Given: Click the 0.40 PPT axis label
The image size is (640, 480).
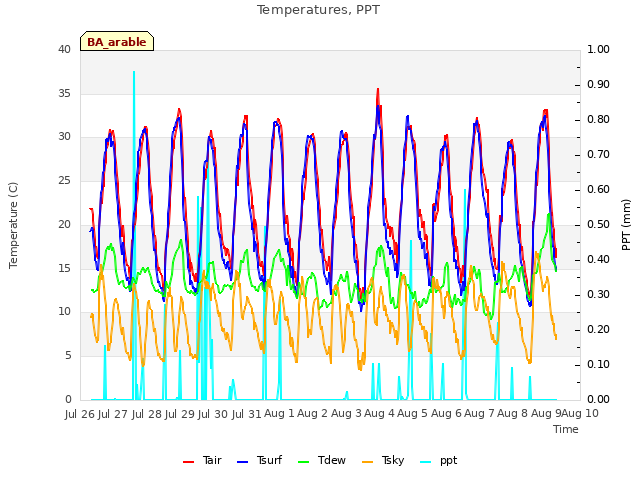Looking at the screenshot, I should 598,260.
